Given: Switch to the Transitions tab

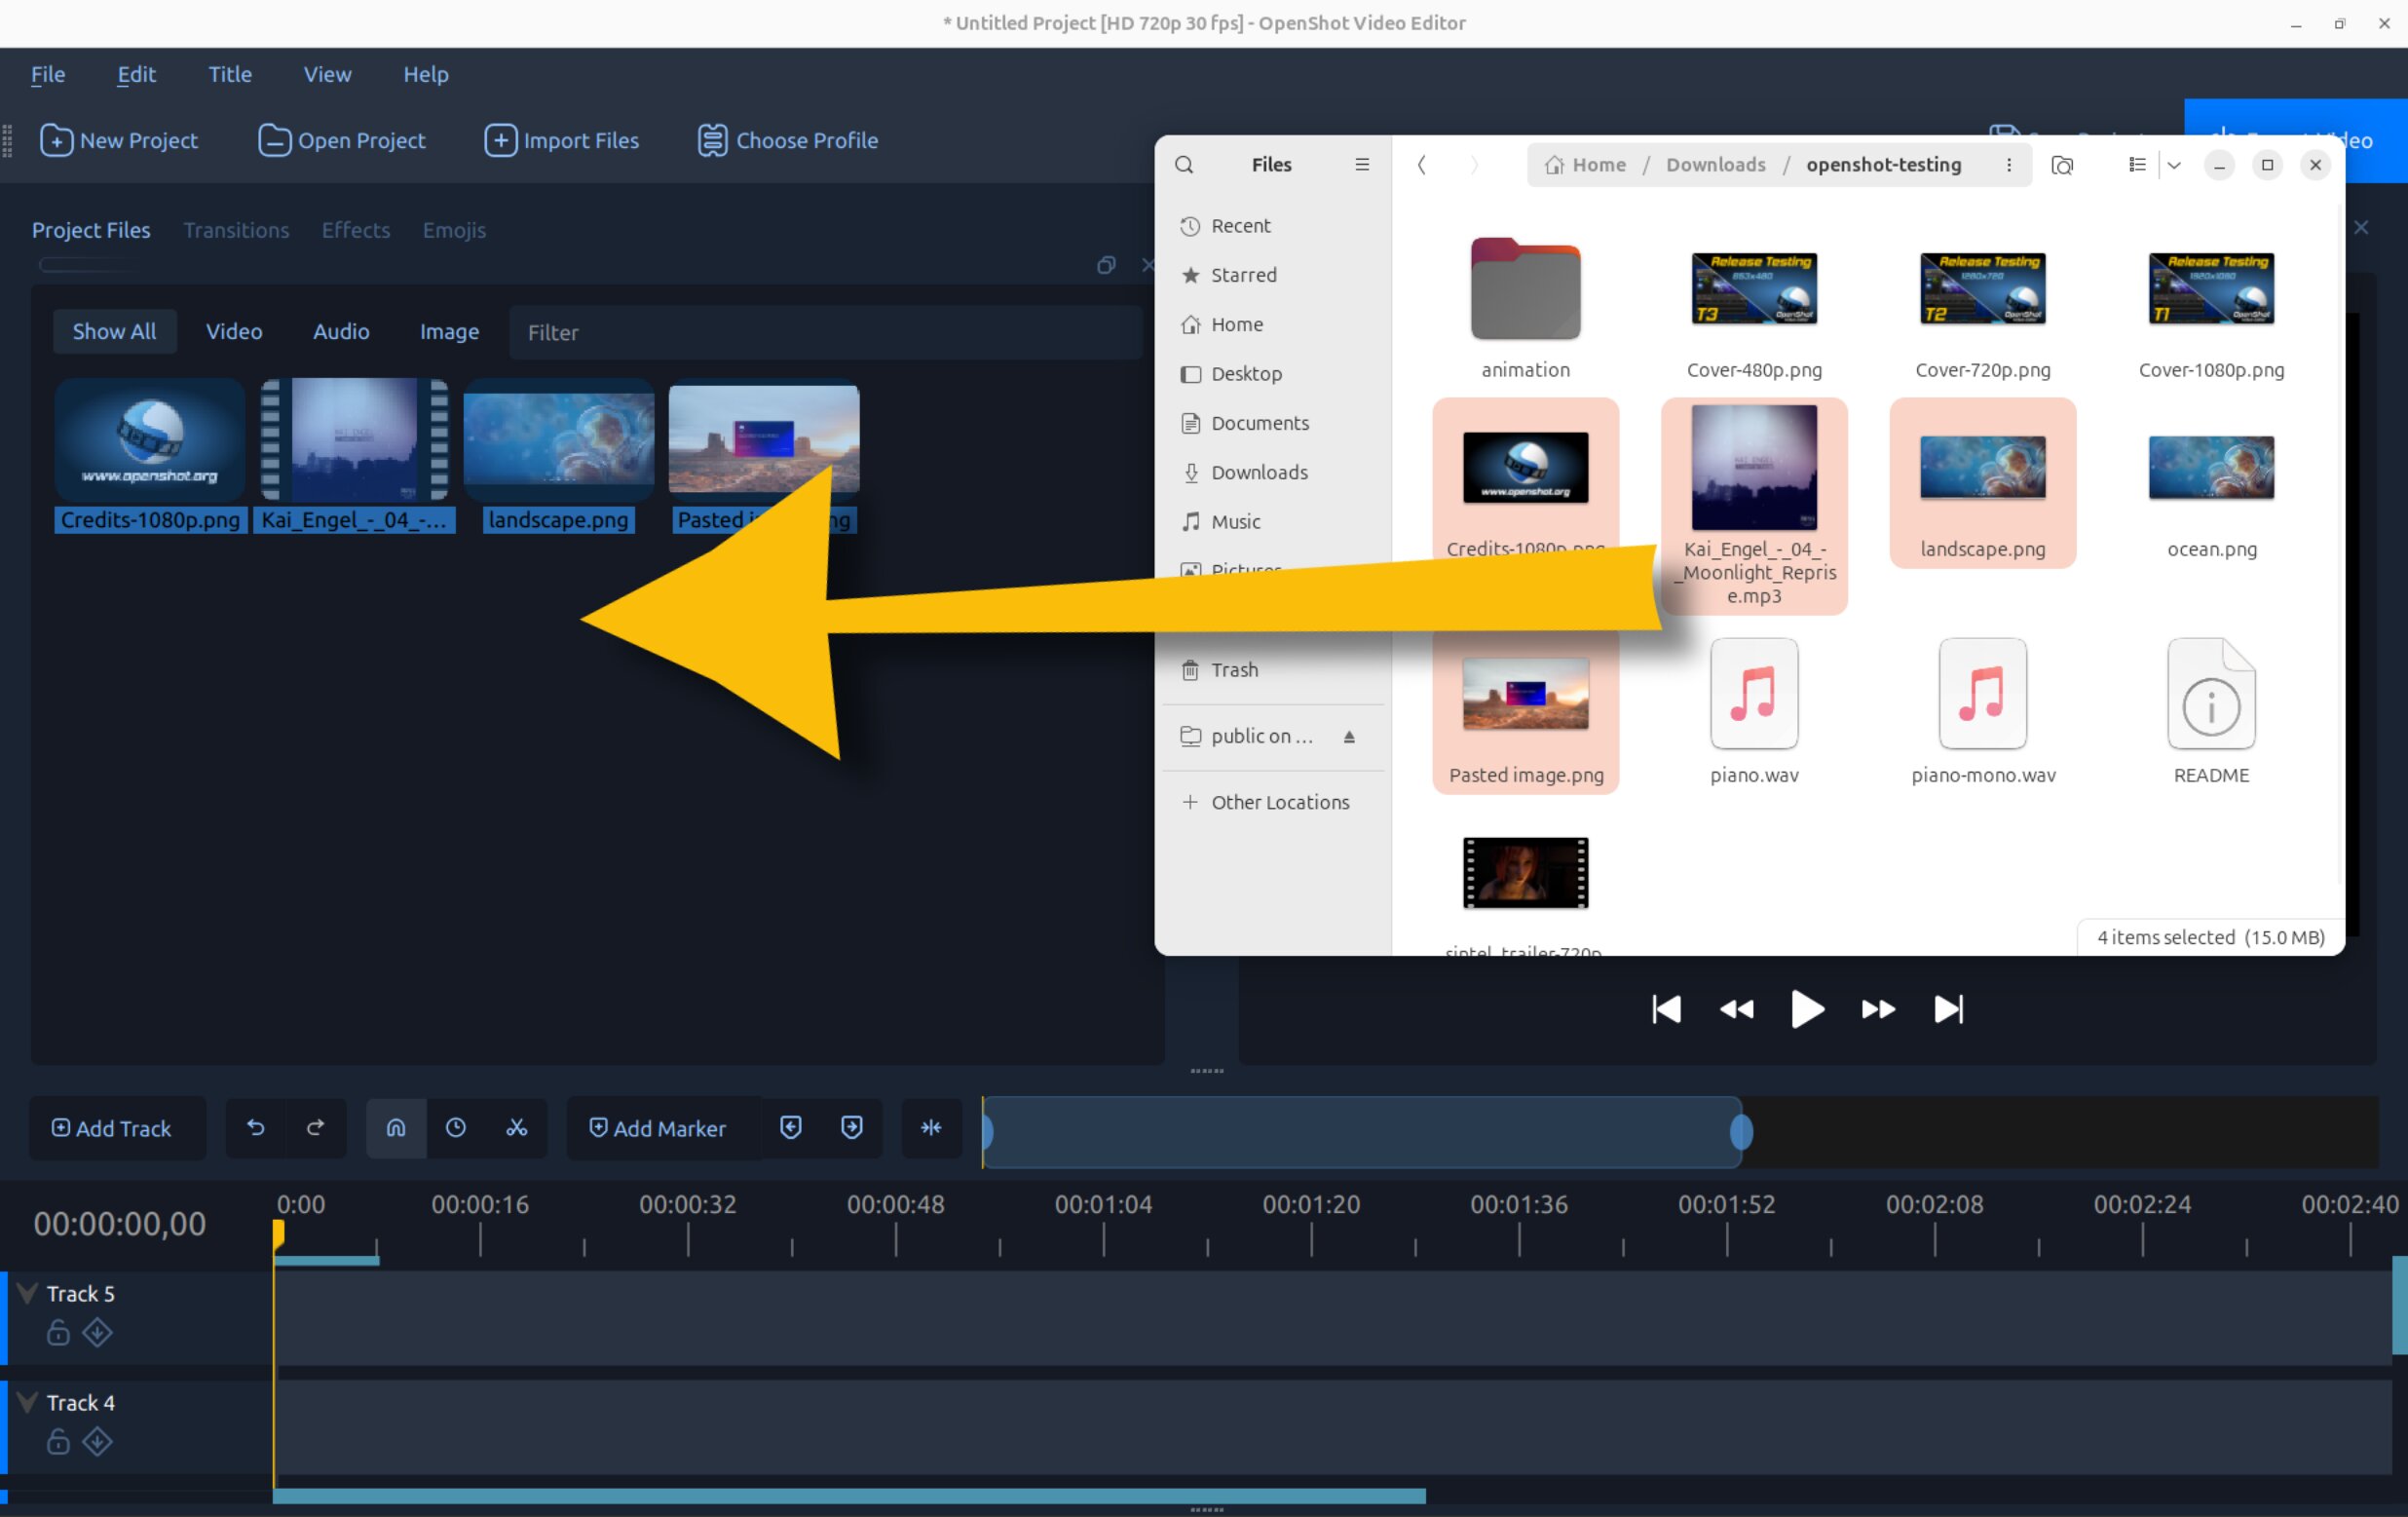Looking at the screenshot, I should pos(236,230).
